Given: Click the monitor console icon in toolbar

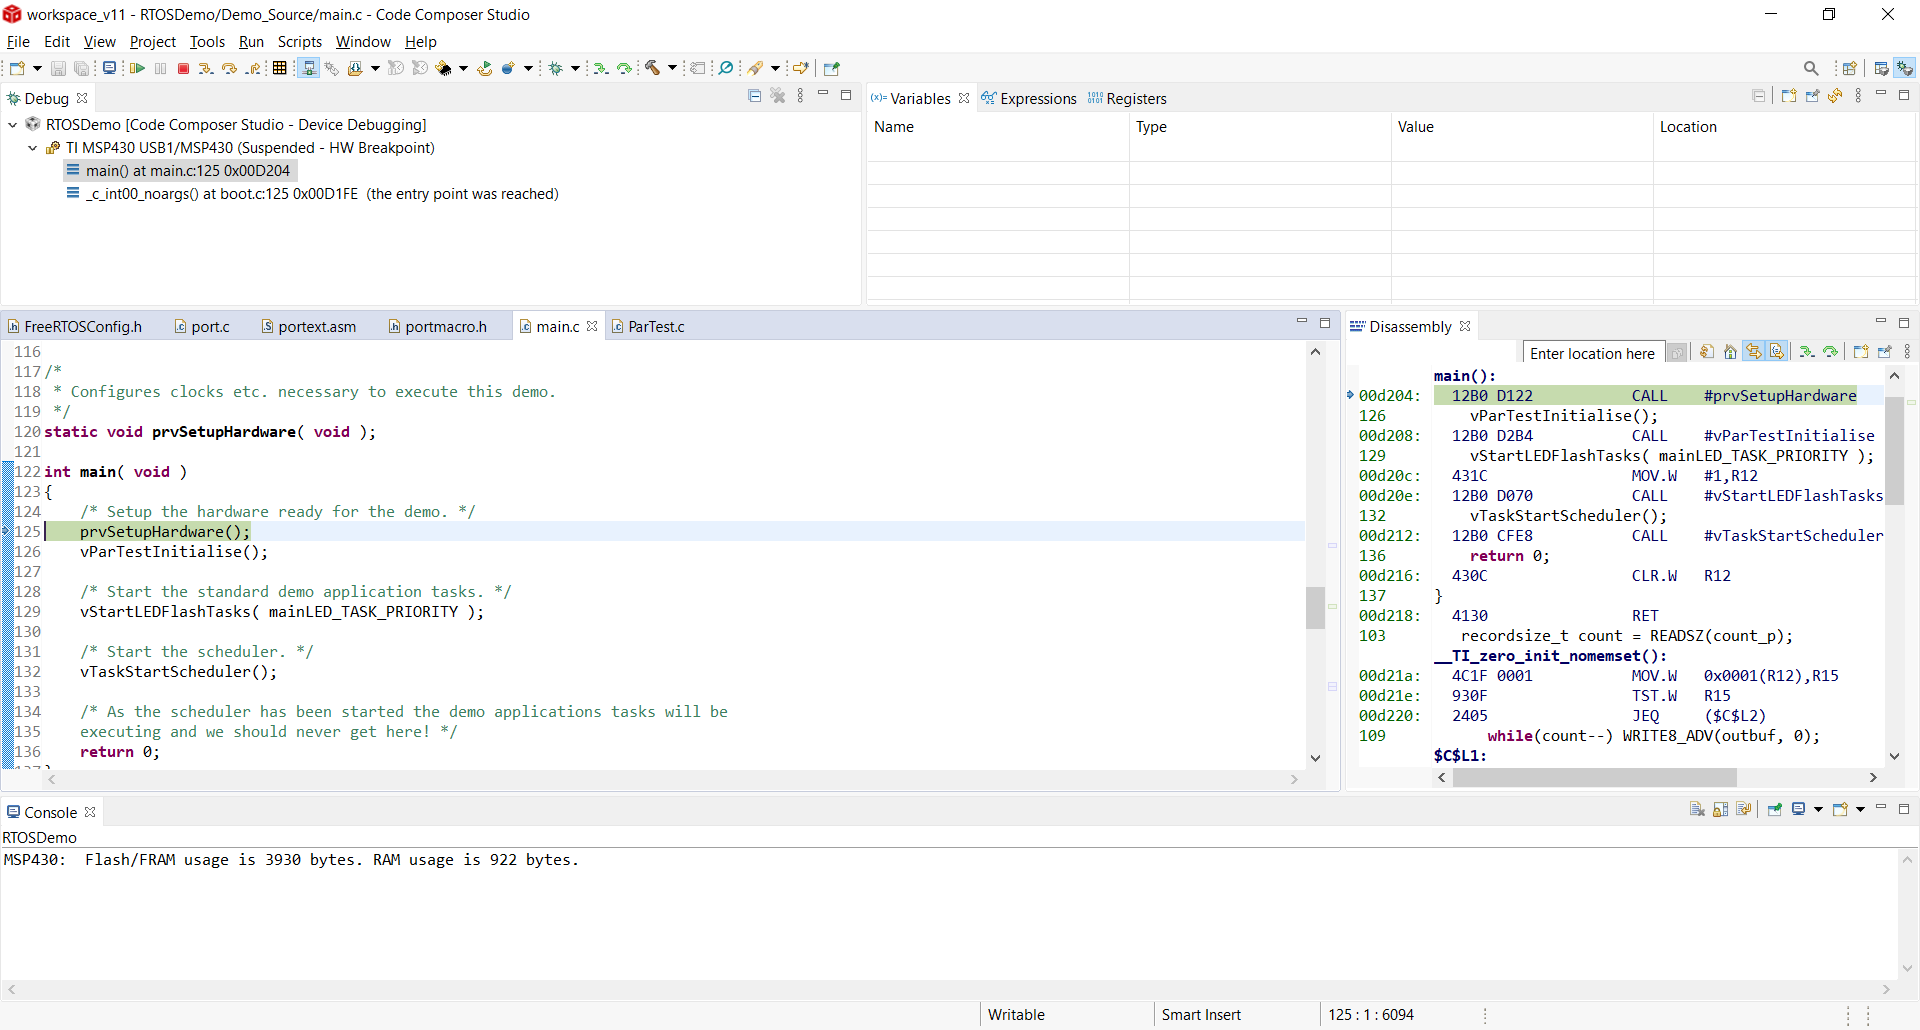Looking at the screenshot, I should tap(109, 68).
